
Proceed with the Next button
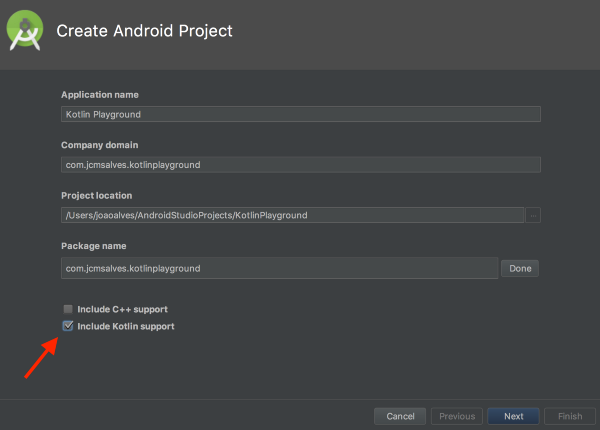coord(514,416)
